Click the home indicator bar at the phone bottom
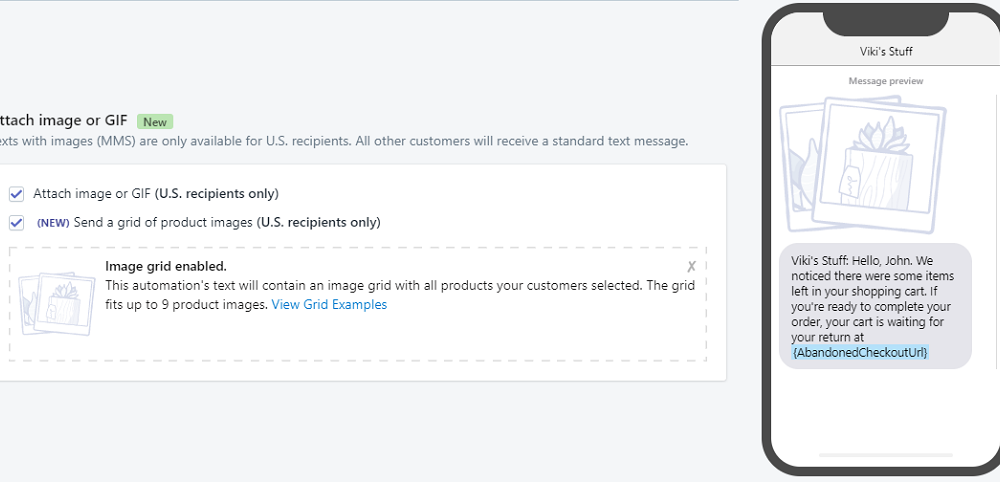 [886, 454]
